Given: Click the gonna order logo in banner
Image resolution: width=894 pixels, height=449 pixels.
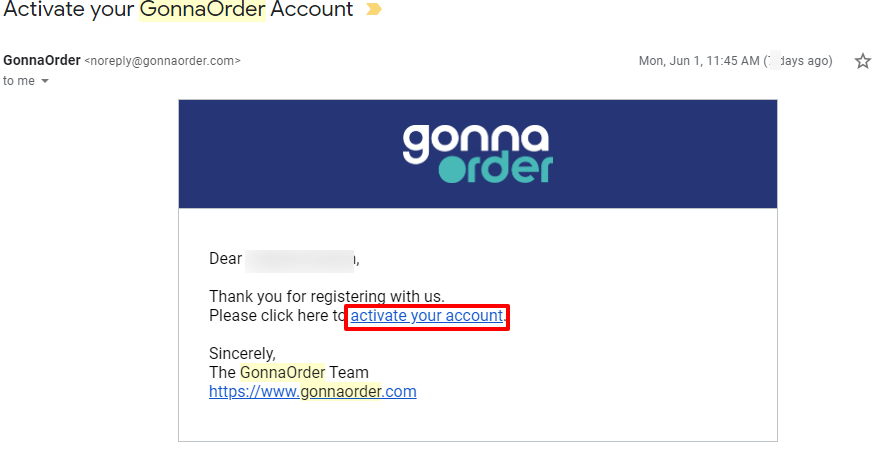Looking at the screenshot, I should [x=478, y=153].
